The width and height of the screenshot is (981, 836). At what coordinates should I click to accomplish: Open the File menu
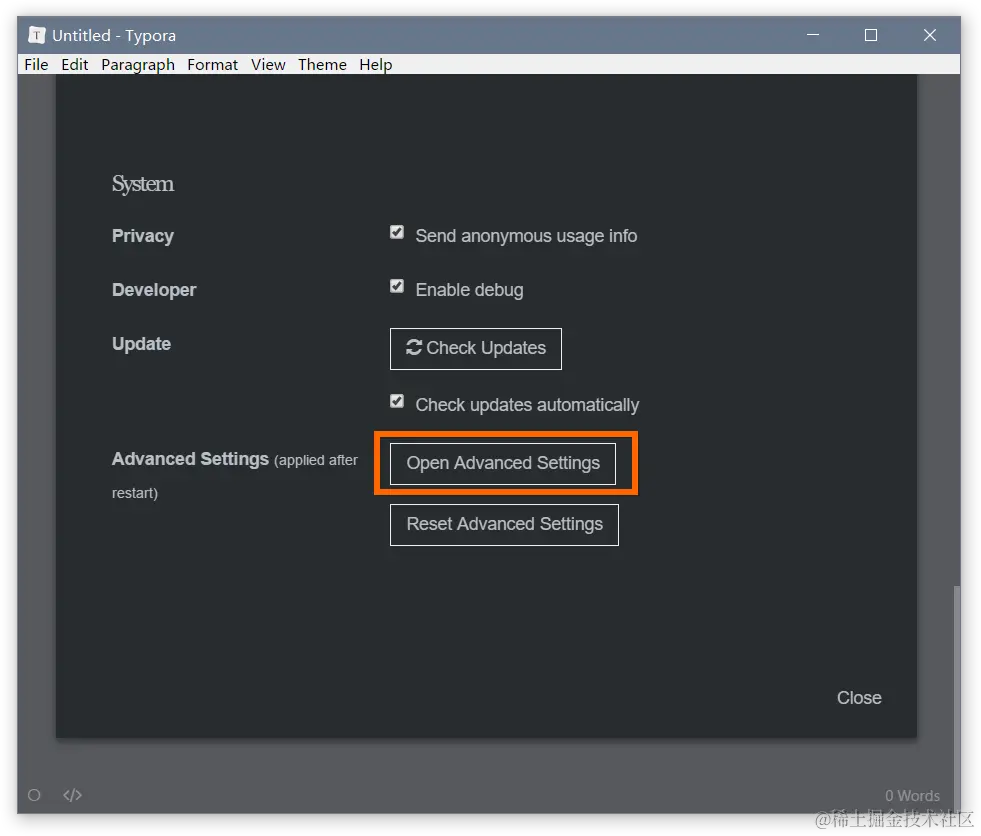point(36,64)
